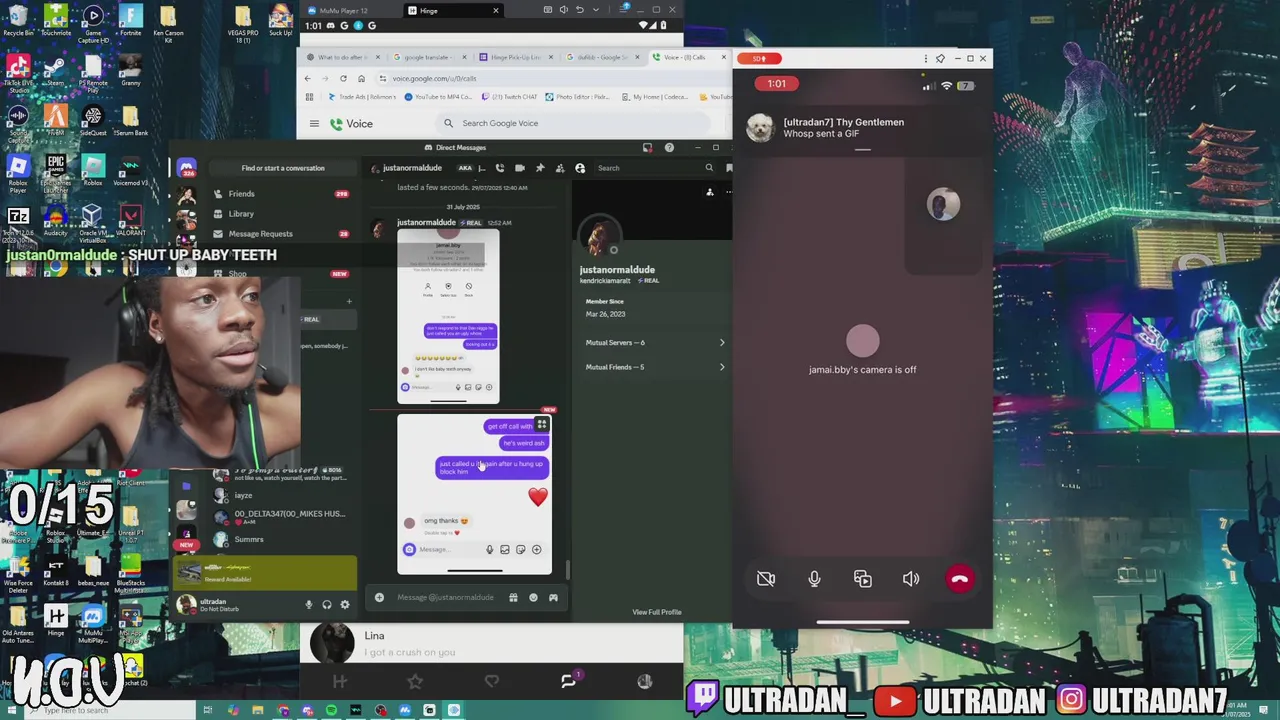
Task: Start video call in Discord header
Action: 520,168
